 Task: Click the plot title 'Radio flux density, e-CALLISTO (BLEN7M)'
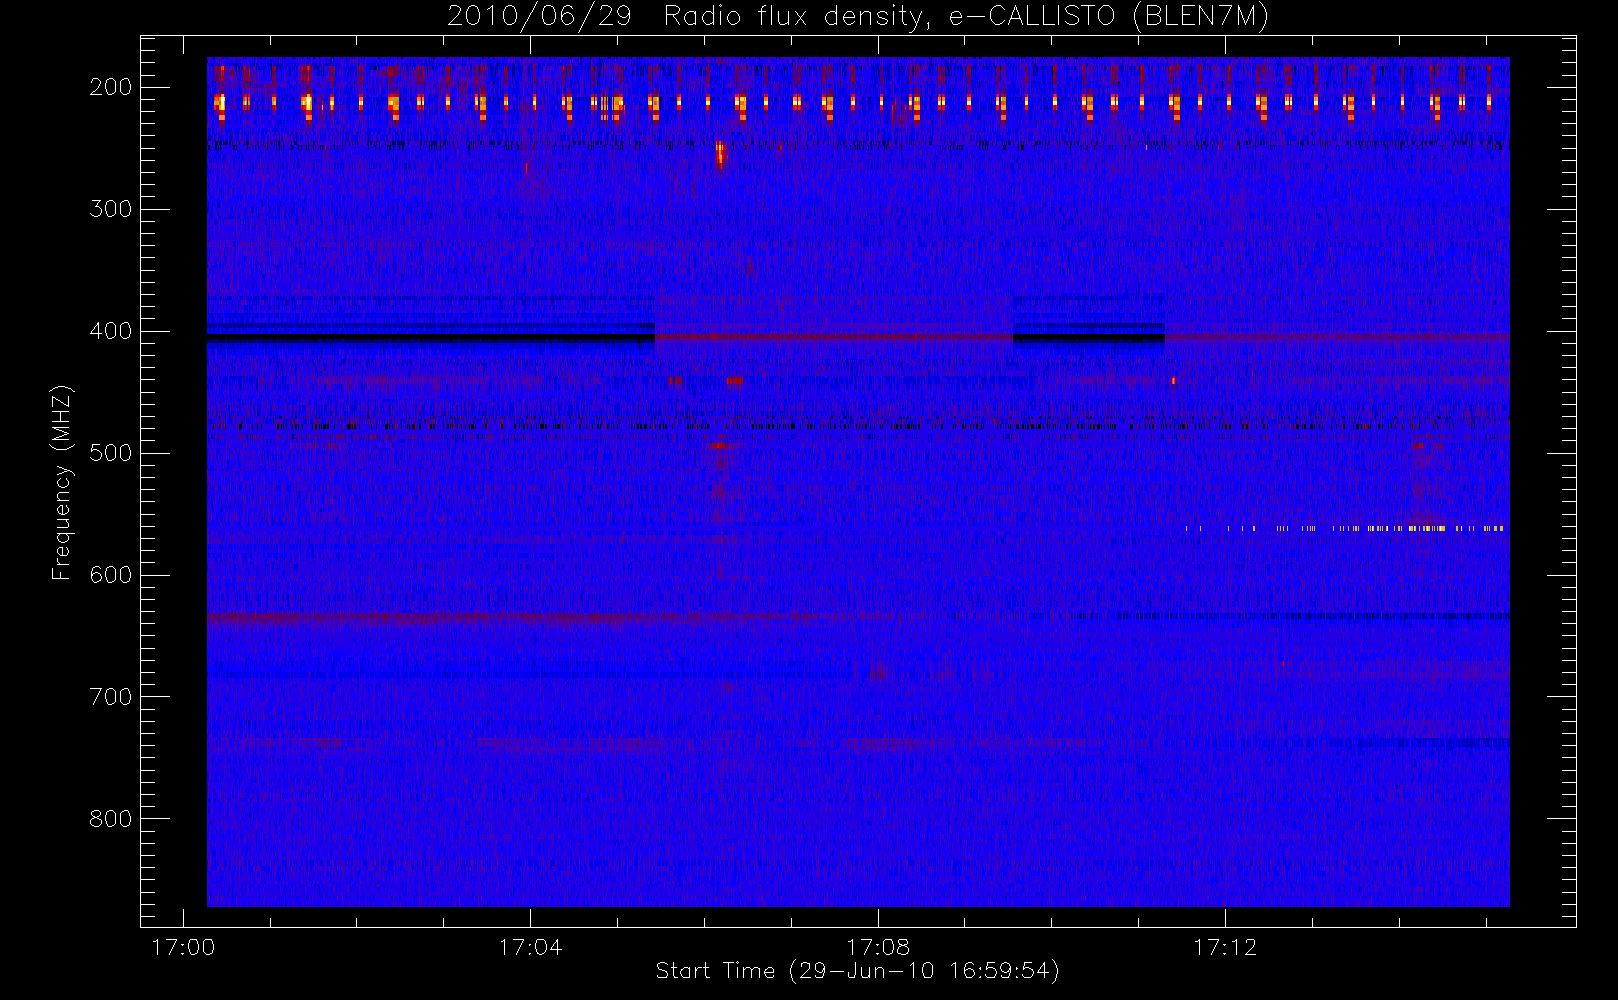(x=966, y=17)
